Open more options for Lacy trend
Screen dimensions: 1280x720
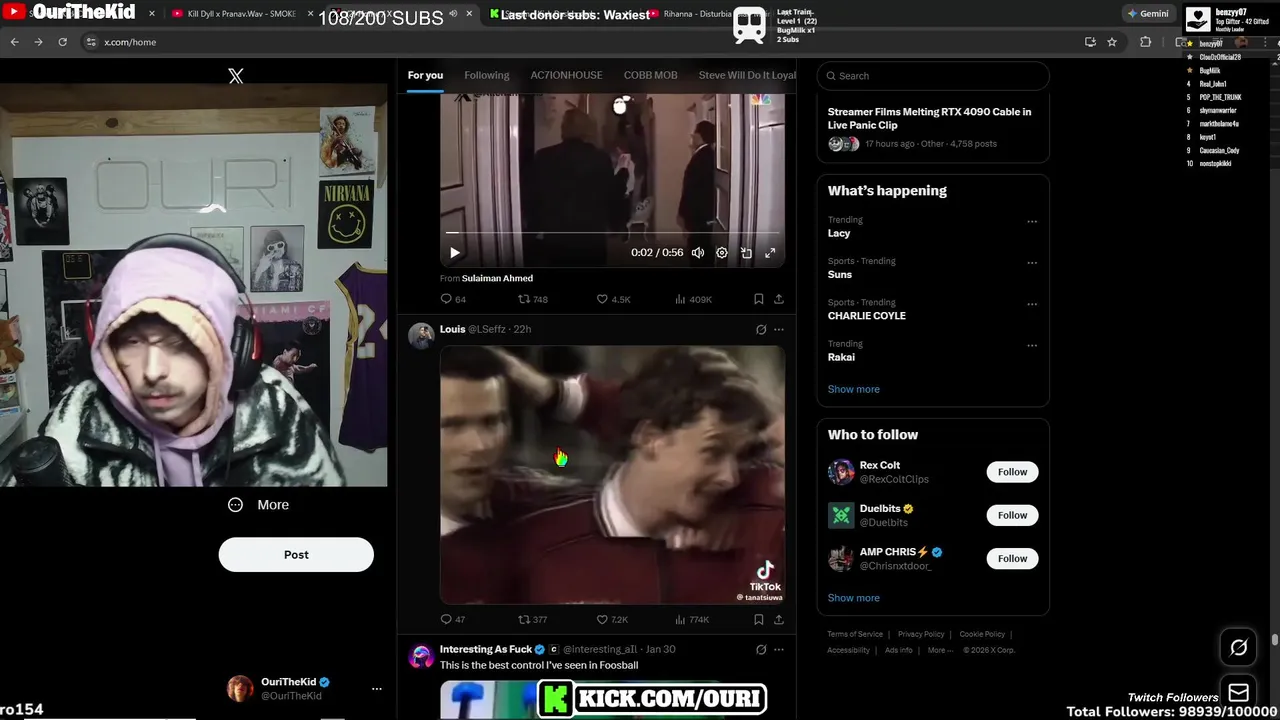pos(1032,222)
